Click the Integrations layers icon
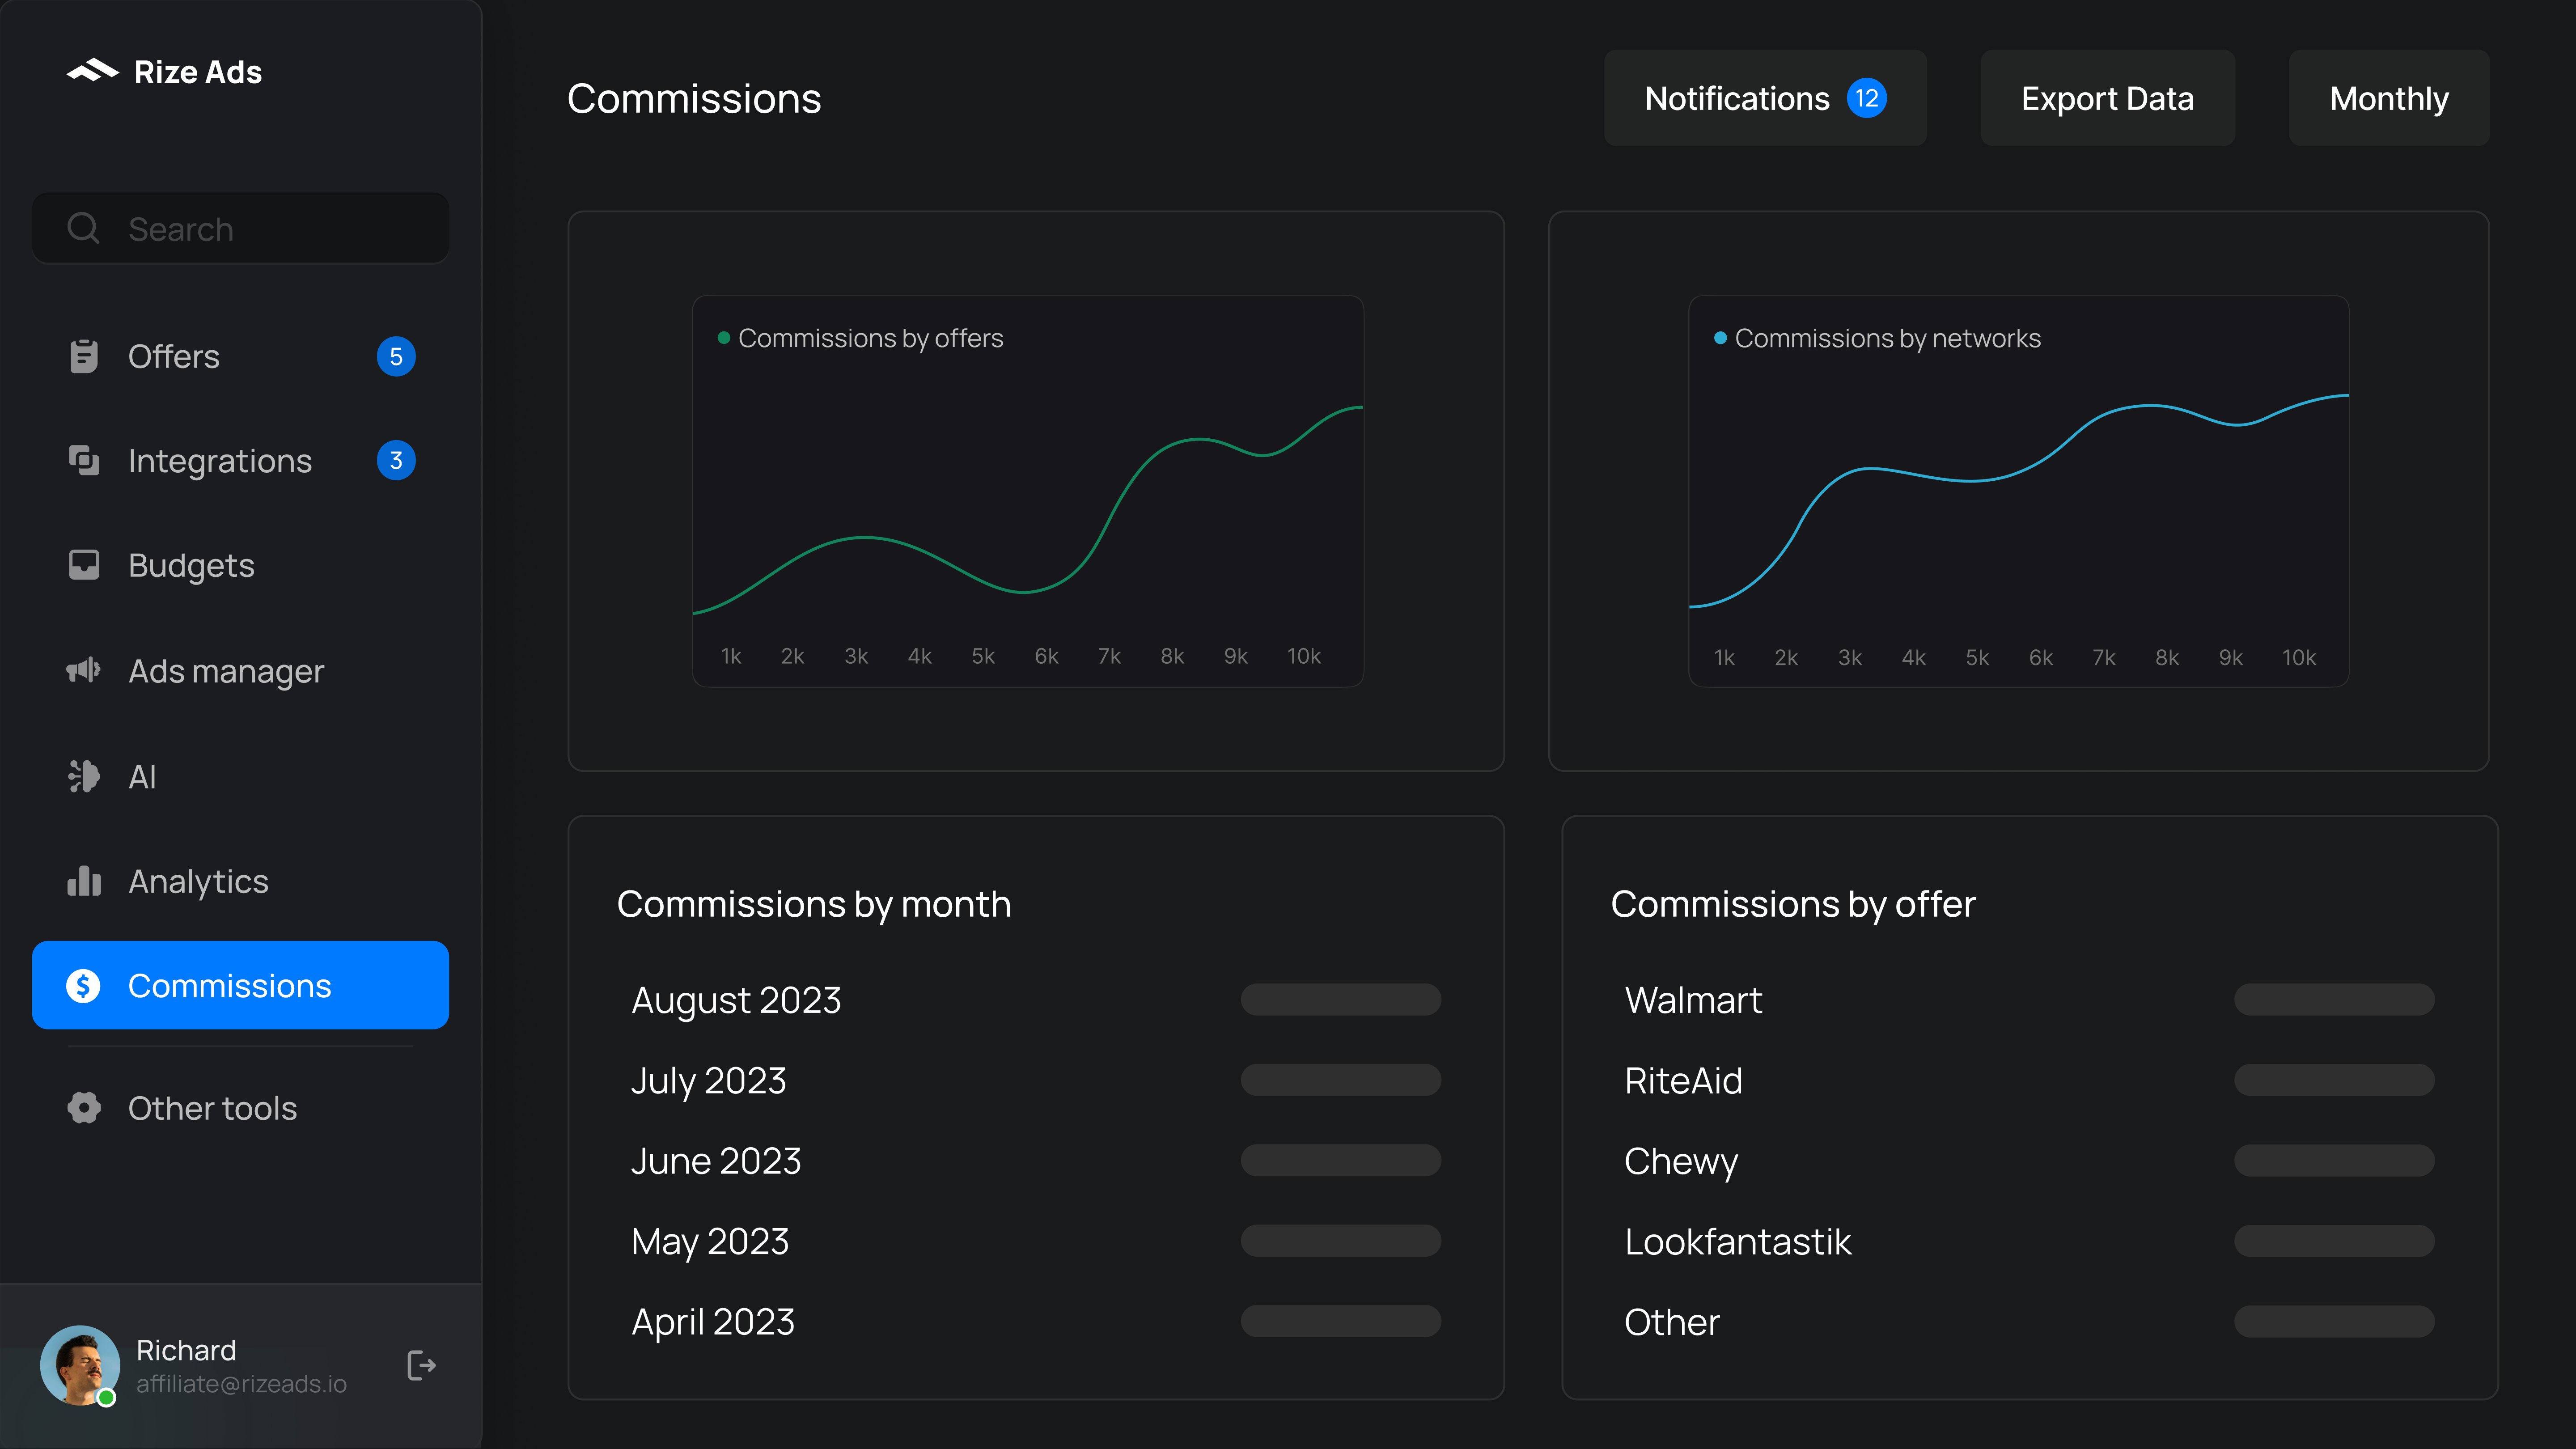 point(84,461)
